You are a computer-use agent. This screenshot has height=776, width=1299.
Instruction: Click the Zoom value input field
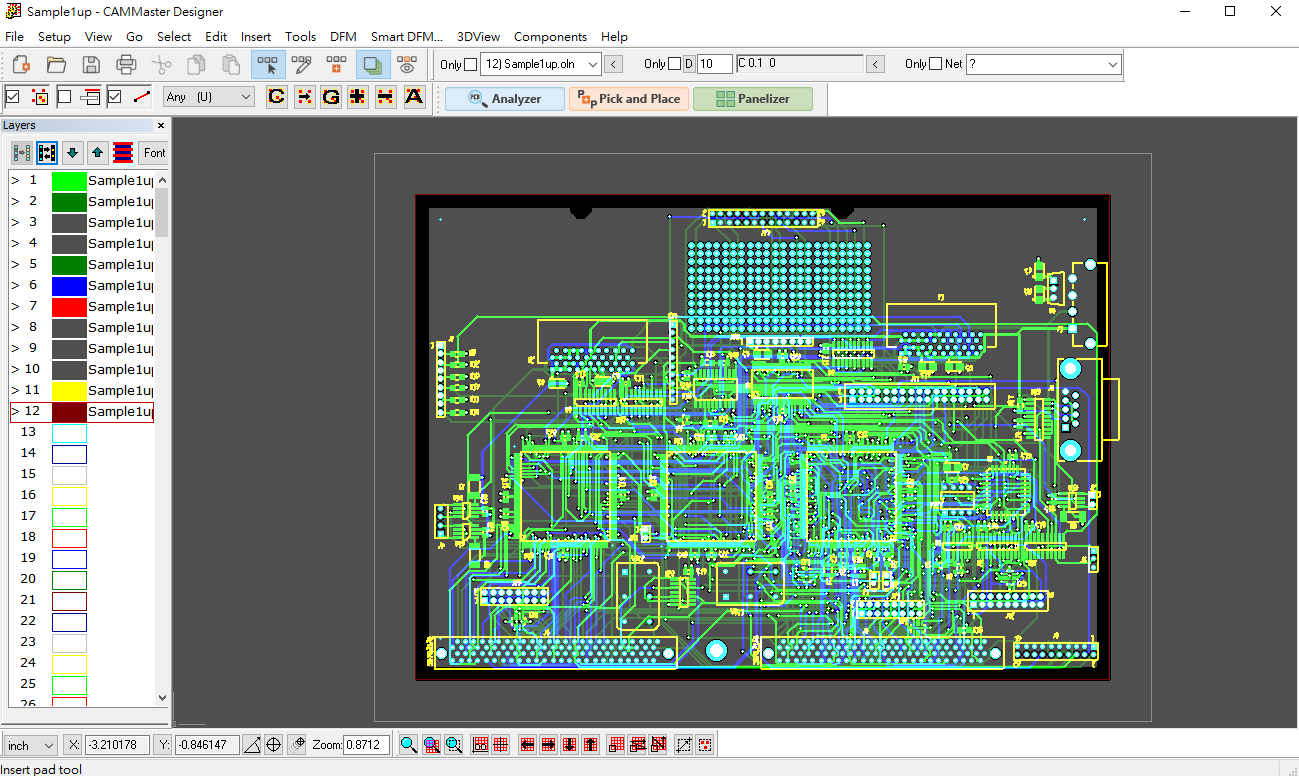(x=367, y=746)
